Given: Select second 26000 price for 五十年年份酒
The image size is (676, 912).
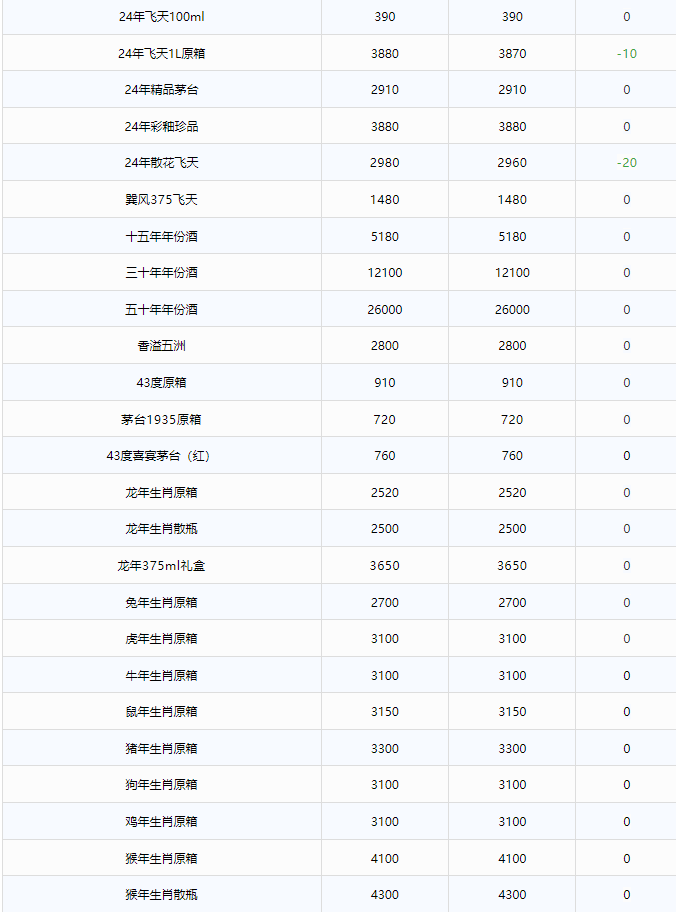Looking at the screenshot, I should click(512, 309).
